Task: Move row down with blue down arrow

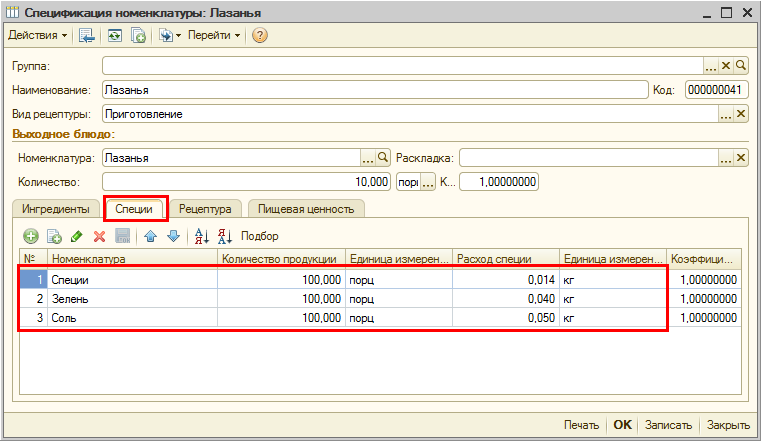Action: 172,236
